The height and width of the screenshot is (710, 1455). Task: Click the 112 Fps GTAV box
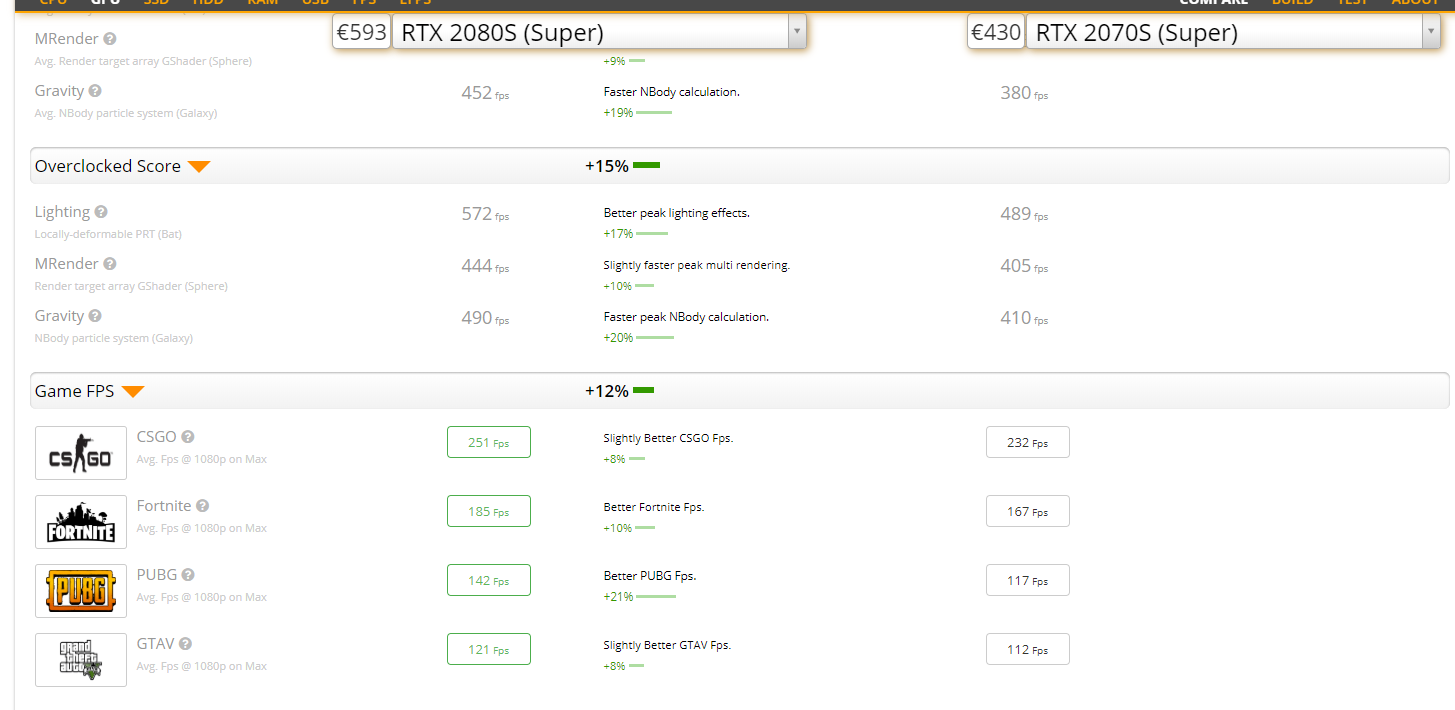click(x=1028, y=649)
